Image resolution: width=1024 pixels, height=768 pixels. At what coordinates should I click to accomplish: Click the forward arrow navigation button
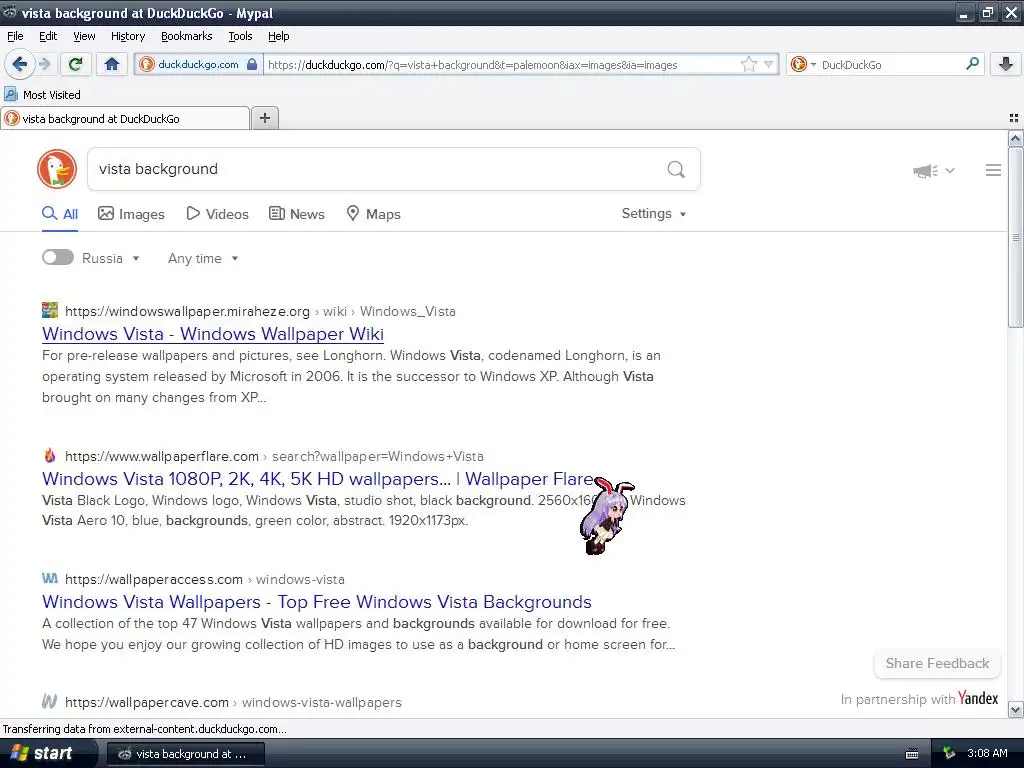pos(44,64)
